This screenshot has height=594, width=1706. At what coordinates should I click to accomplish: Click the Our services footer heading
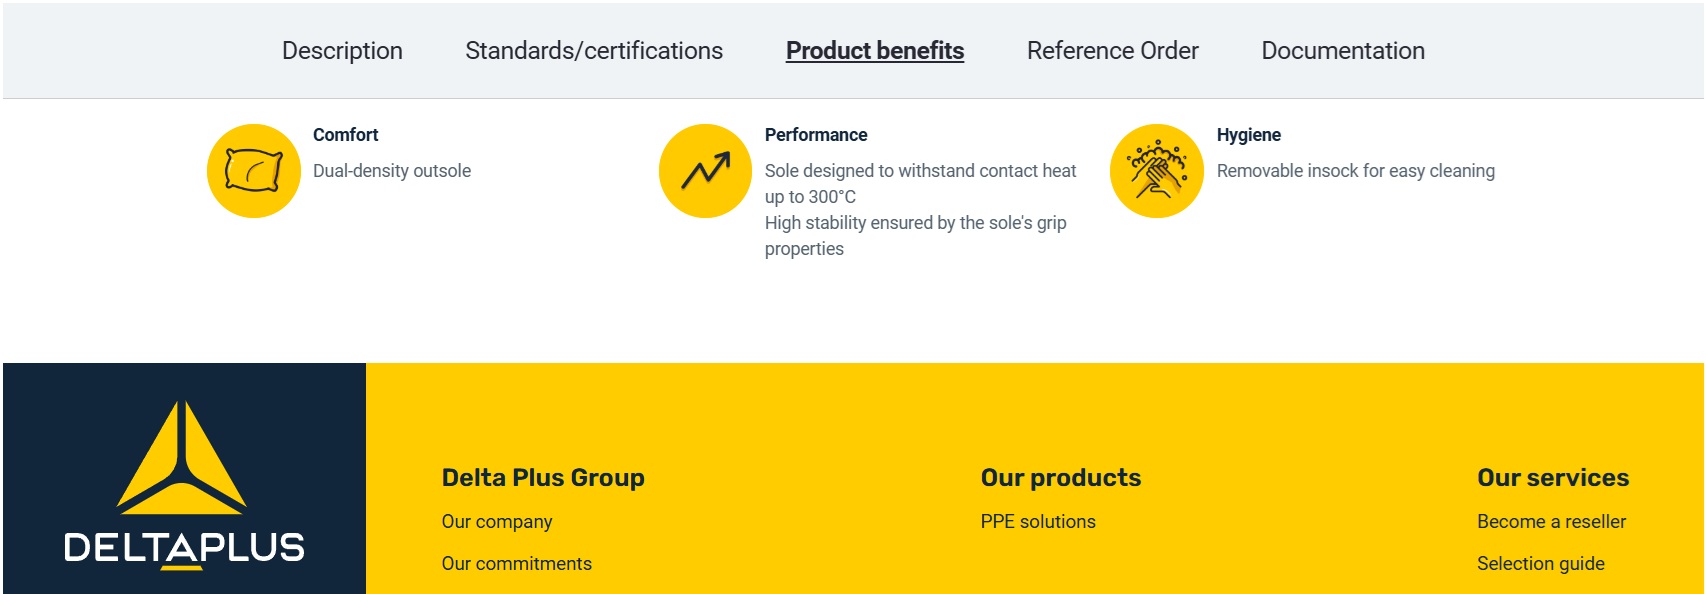pos(1553,478)
